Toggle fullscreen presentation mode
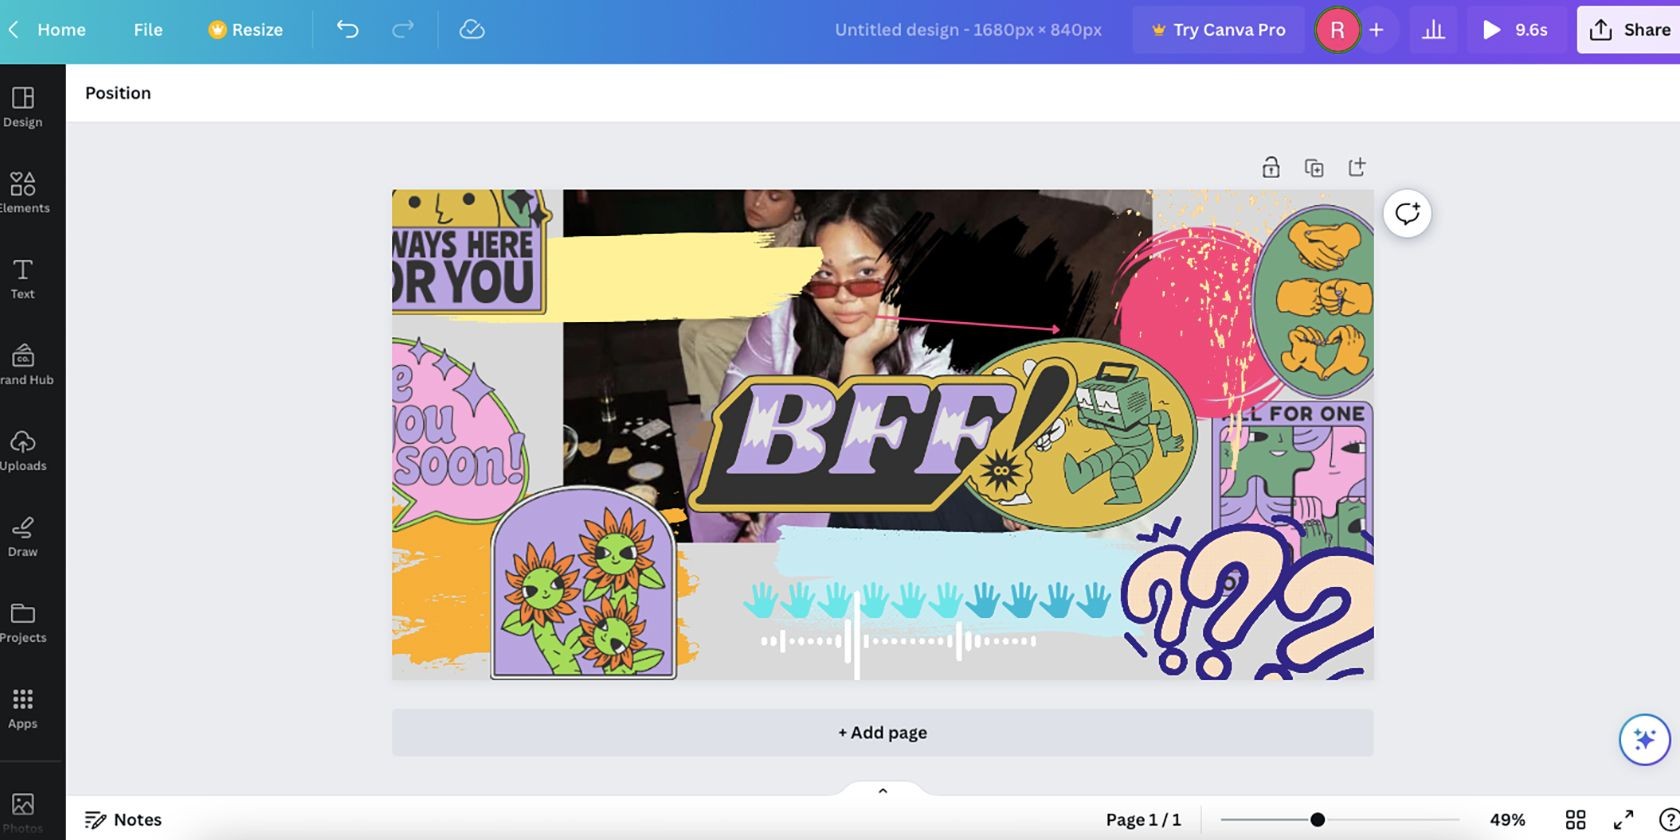The image size is (1680, 840). point(1623,820)
